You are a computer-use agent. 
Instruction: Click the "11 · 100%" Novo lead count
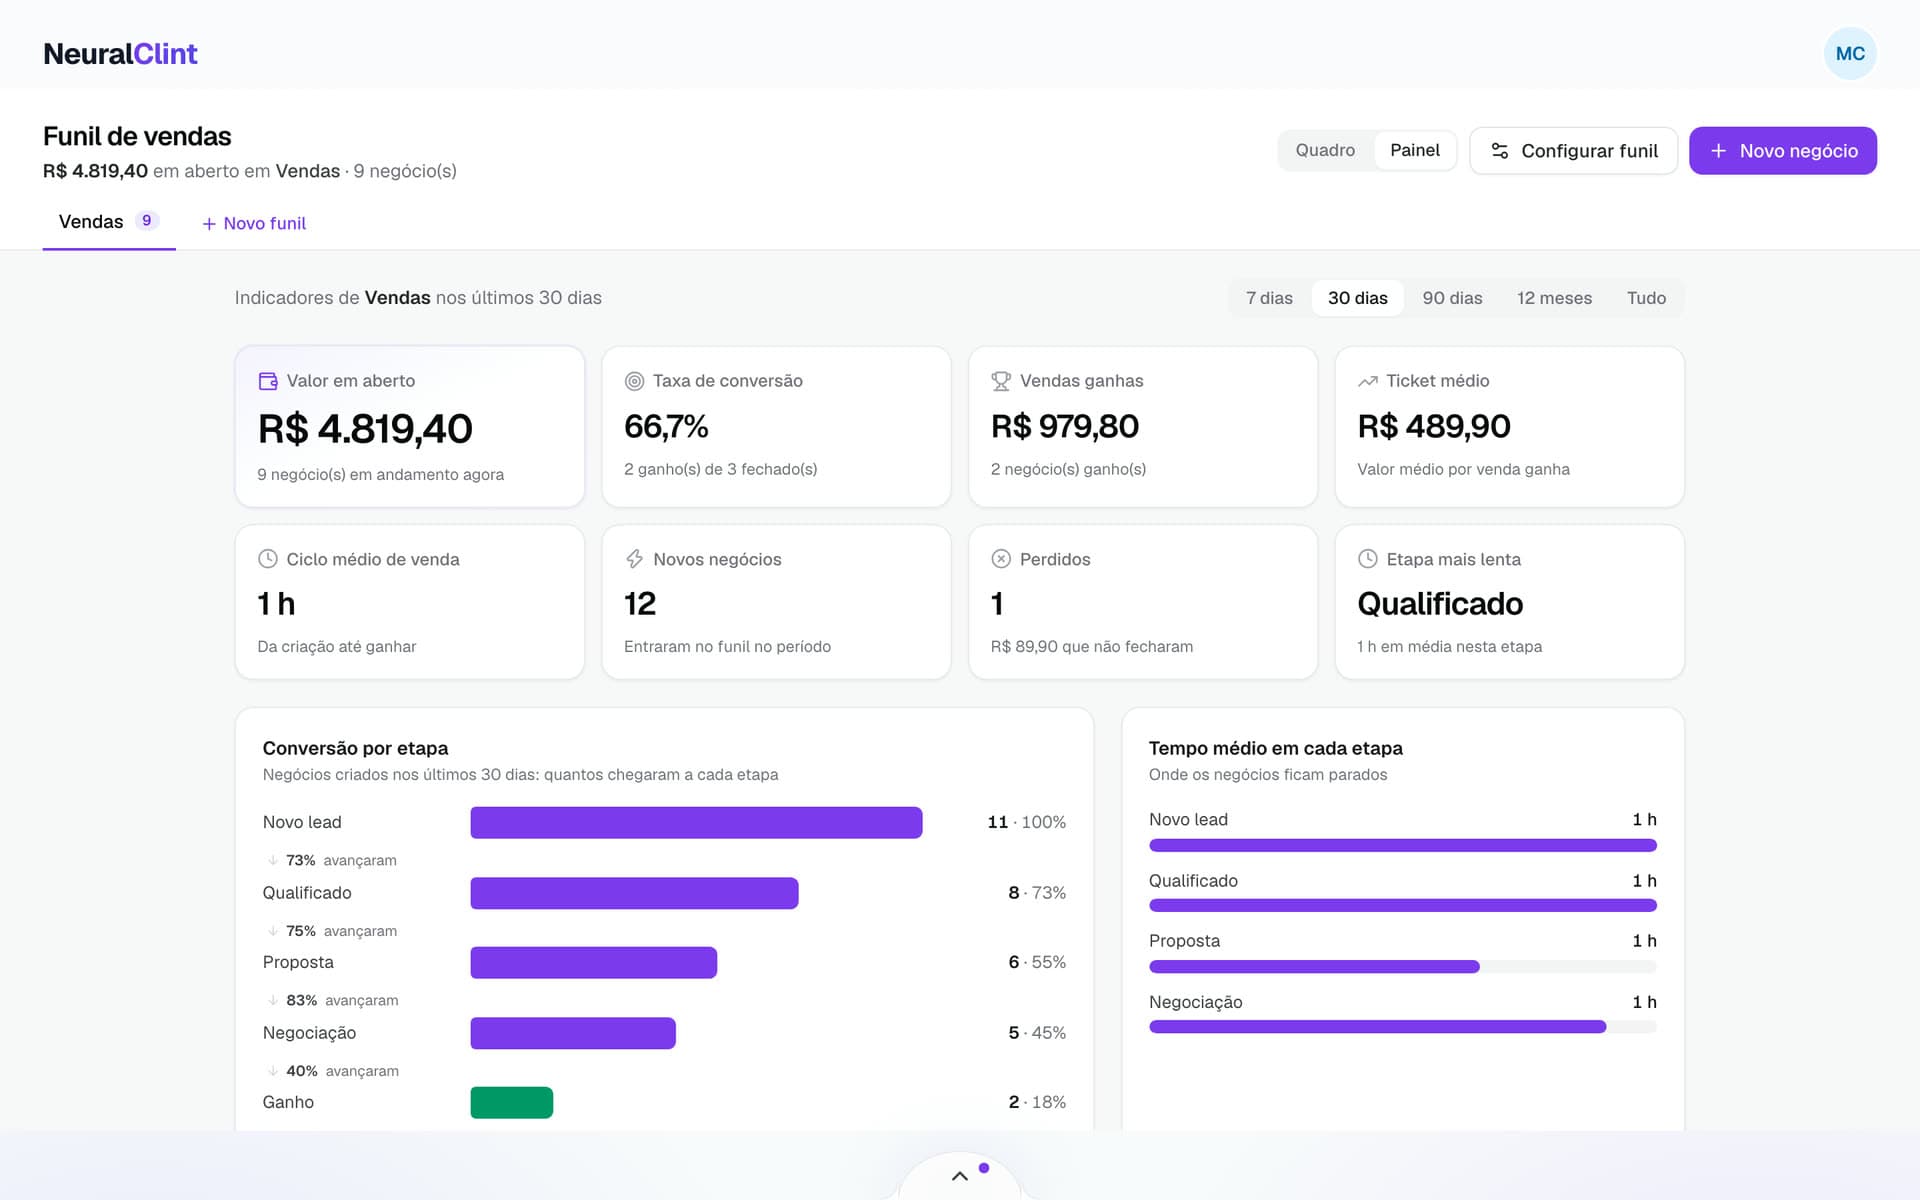[1026, 822]
